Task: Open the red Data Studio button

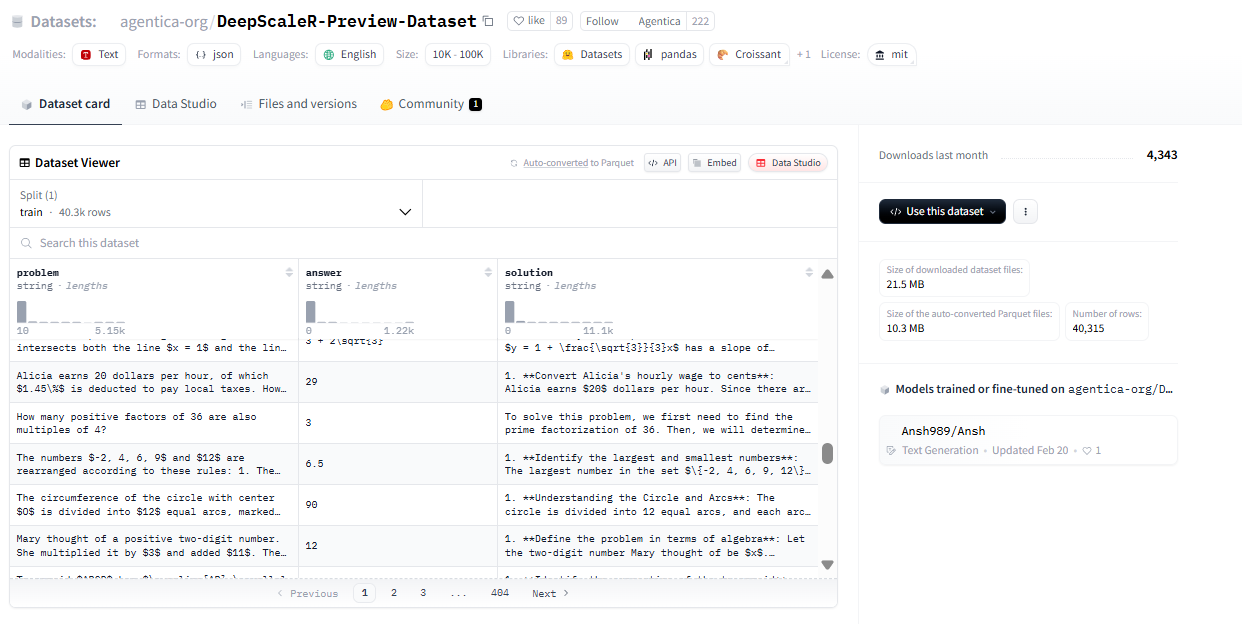Action: (x=788, y=163)
